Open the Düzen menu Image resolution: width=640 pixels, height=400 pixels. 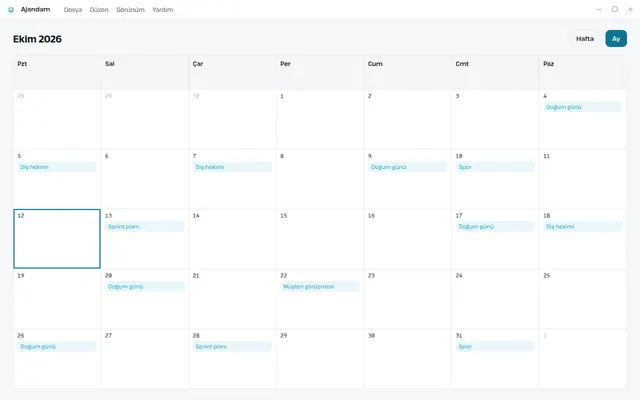(x=99, y=10)
